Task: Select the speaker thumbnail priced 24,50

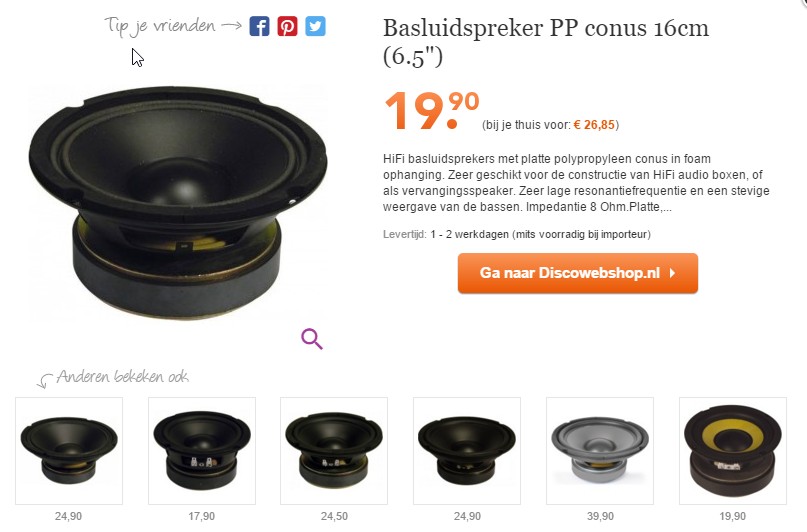Action: tap(334, 451)
